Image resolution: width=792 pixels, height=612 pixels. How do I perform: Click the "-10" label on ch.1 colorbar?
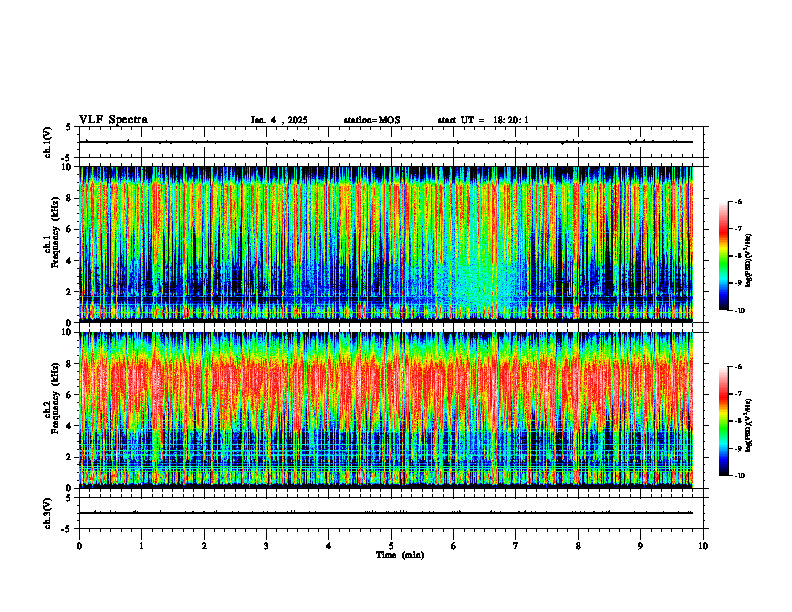tap(740, 311)
